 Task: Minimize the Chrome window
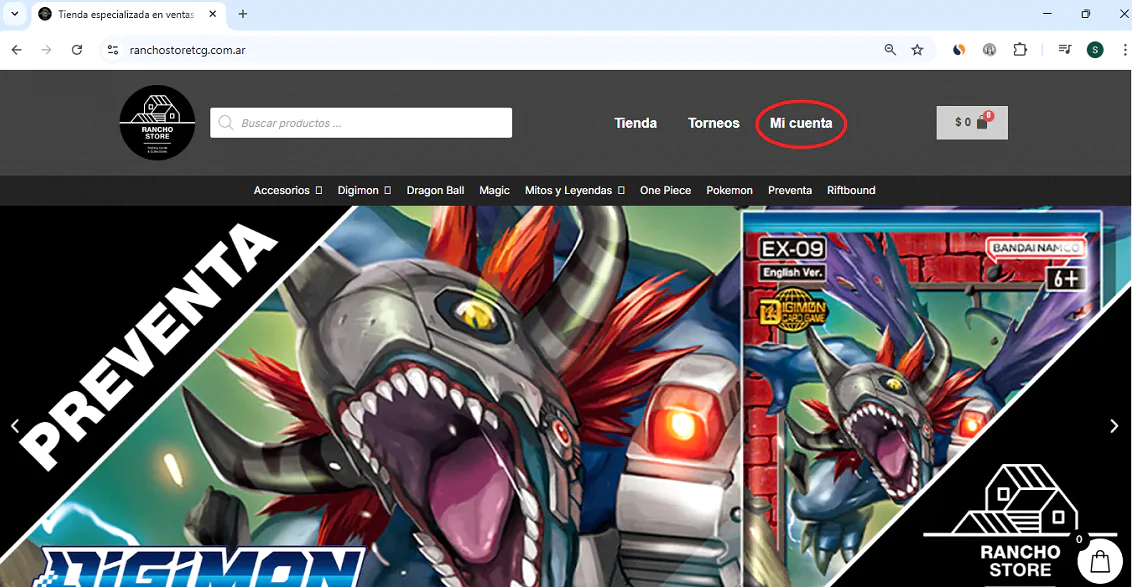(1048, 14)
